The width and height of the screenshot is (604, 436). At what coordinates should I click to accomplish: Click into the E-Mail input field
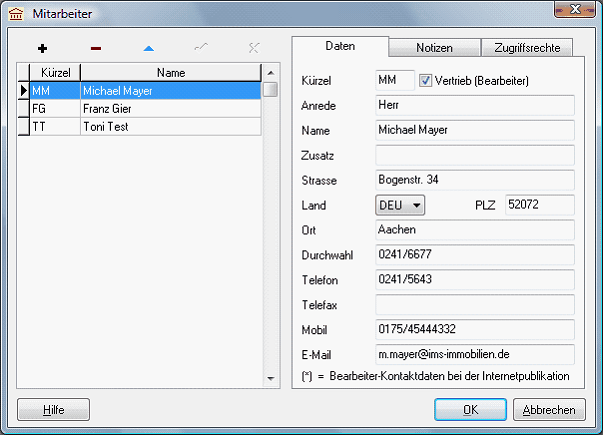[474, 354]
